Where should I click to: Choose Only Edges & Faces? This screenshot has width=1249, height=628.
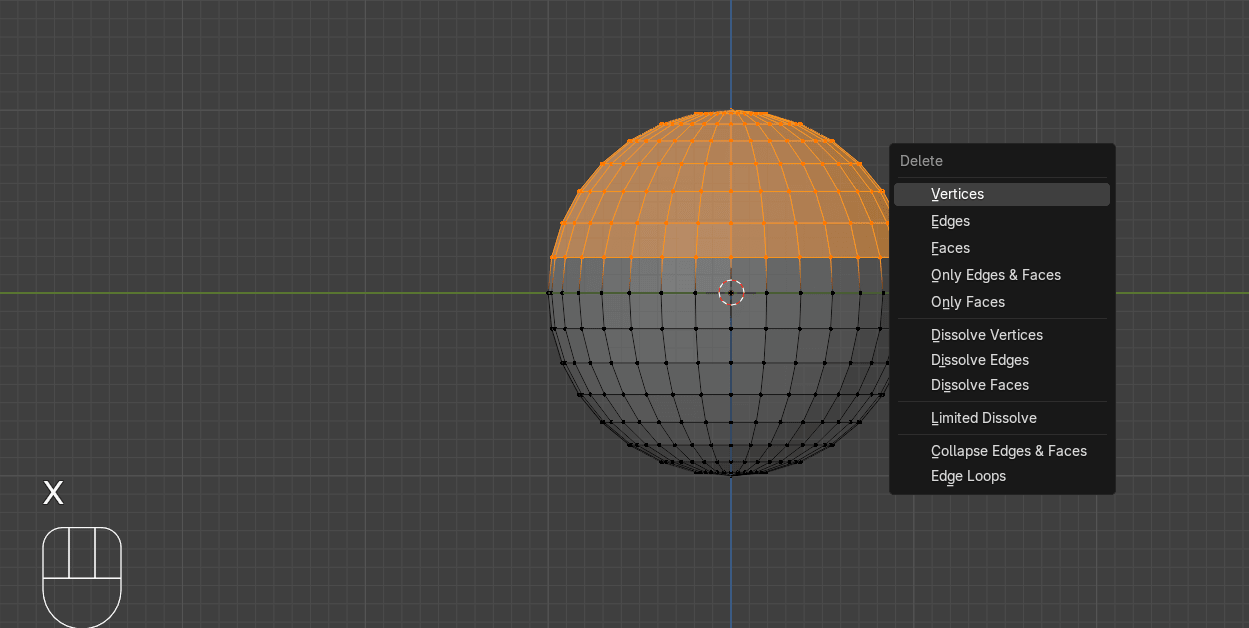point(995,275)
